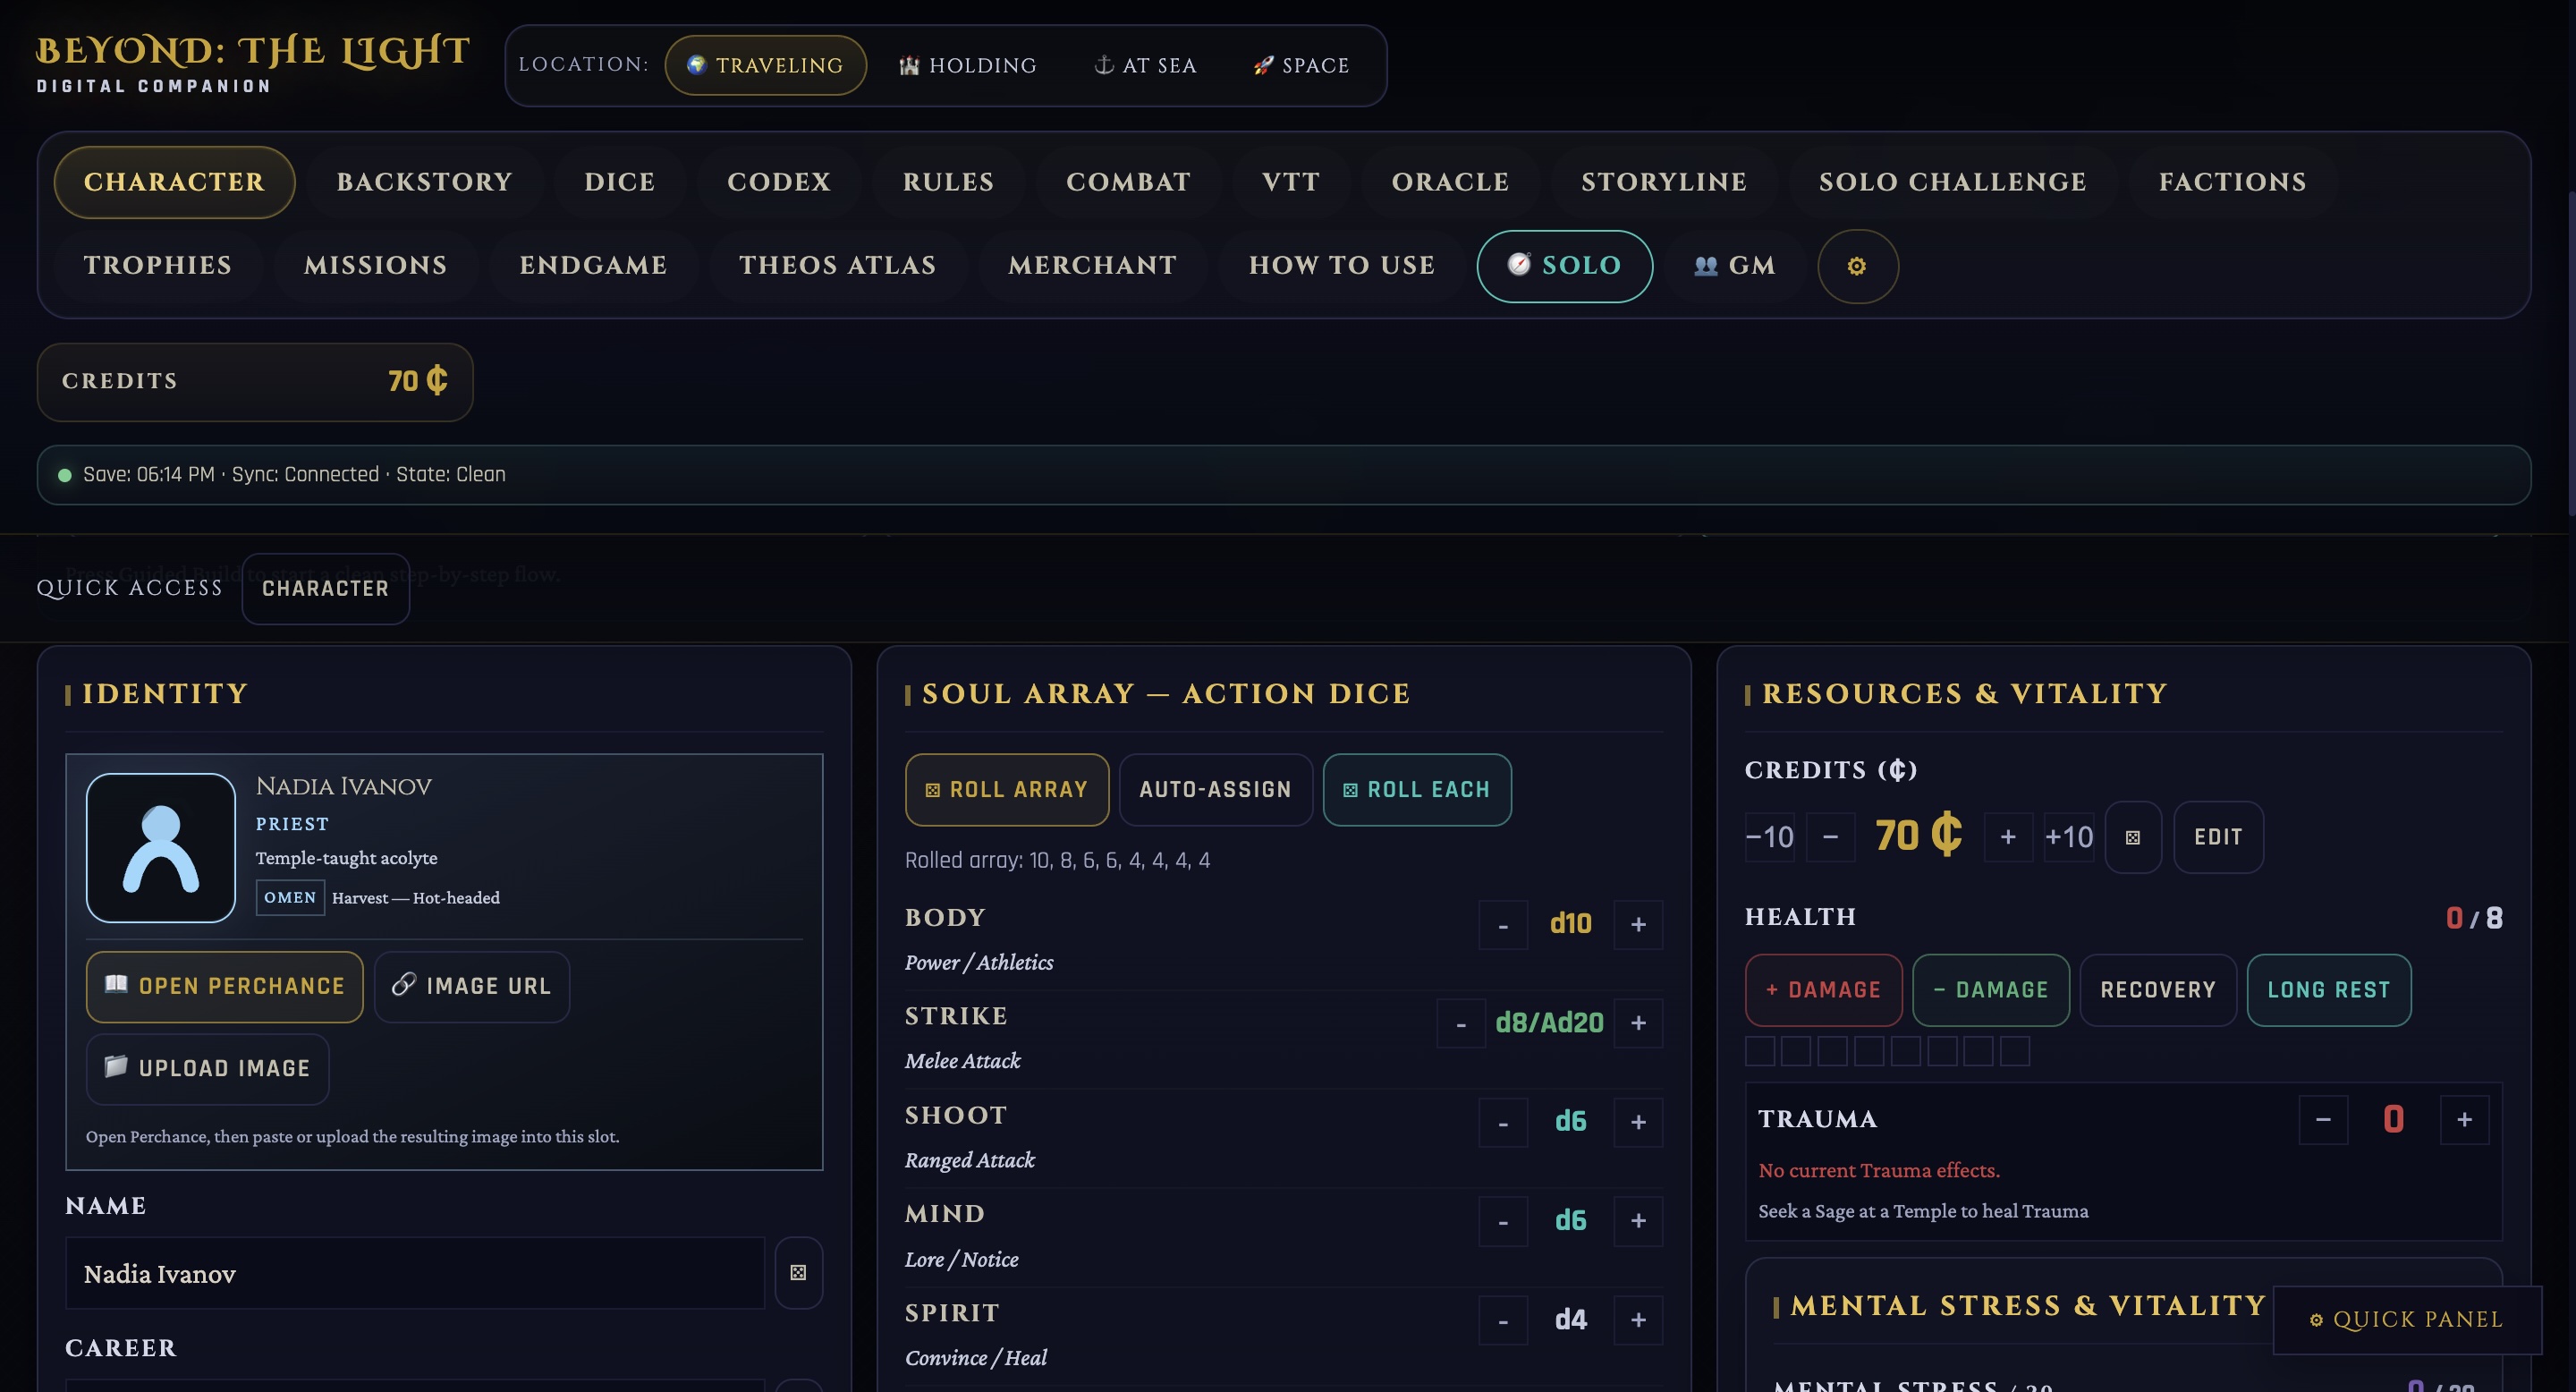Decrease the Mind die

pyautogui.click(x=1503, y=1221)
